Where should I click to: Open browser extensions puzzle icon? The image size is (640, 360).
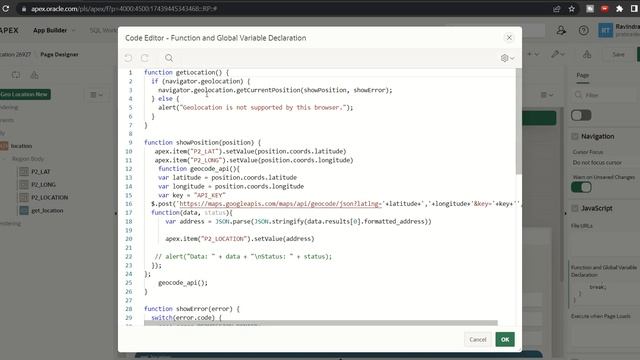619,9
